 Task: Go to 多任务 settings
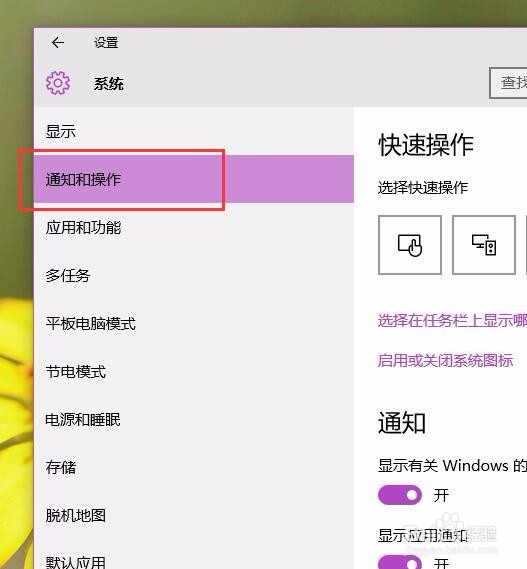tap(194, 275)
